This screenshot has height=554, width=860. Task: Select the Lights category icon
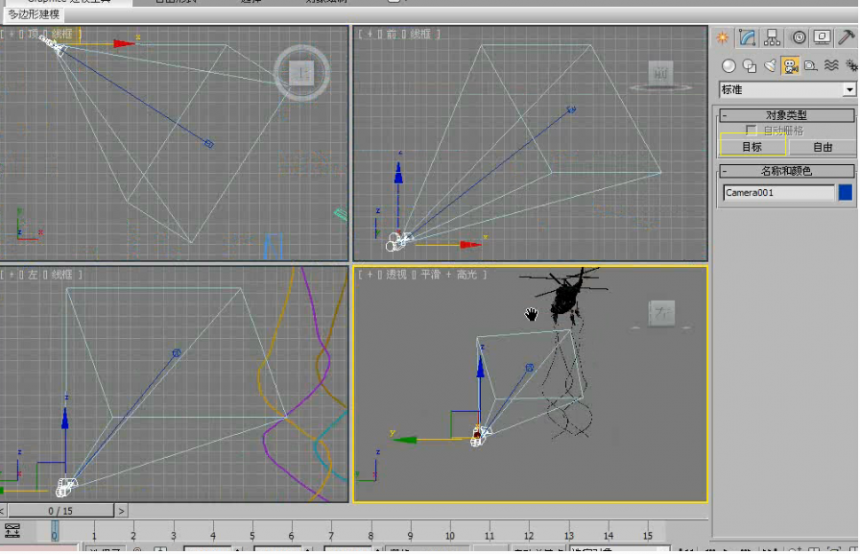pos(770,66)
